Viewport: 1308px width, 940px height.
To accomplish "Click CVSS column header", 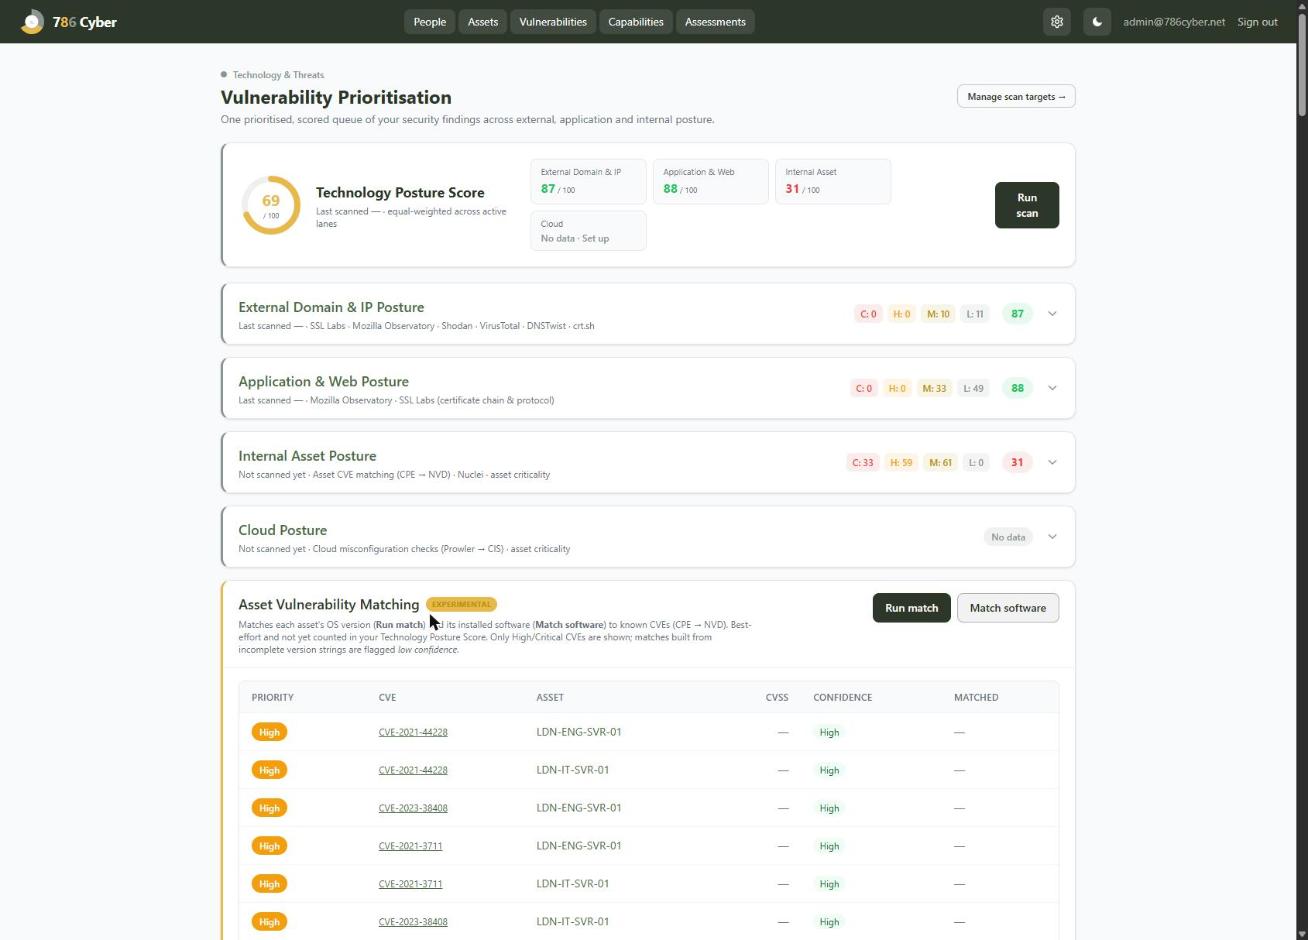I will pyautogui.click(x=777, y=697).
